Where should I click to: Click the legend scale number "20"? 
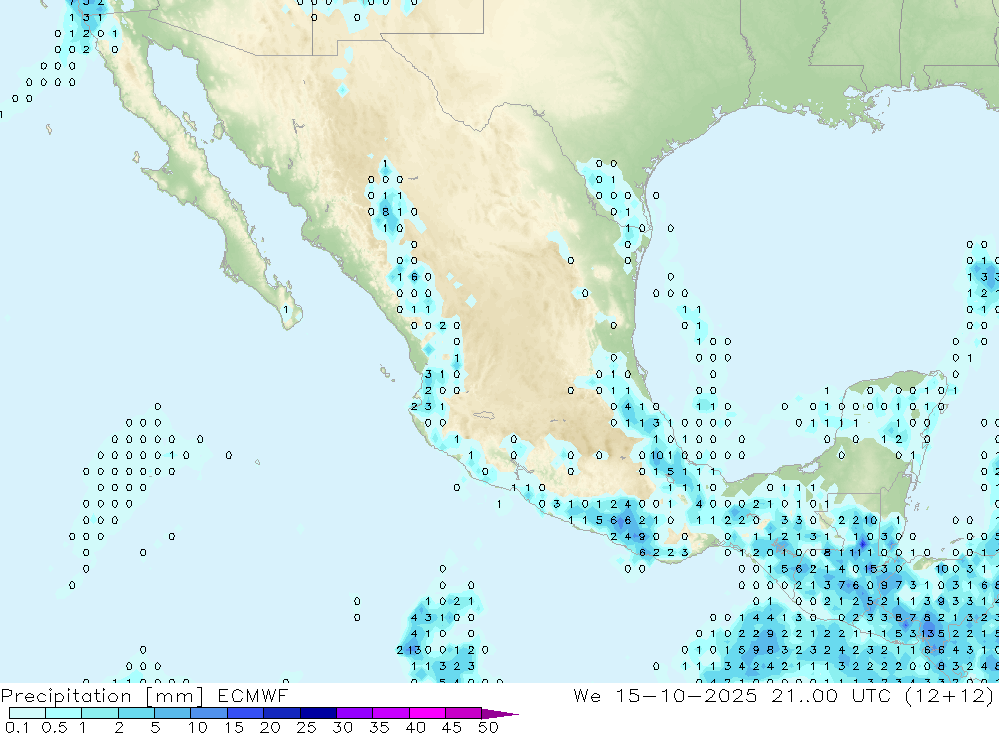[x=270, y=727]
